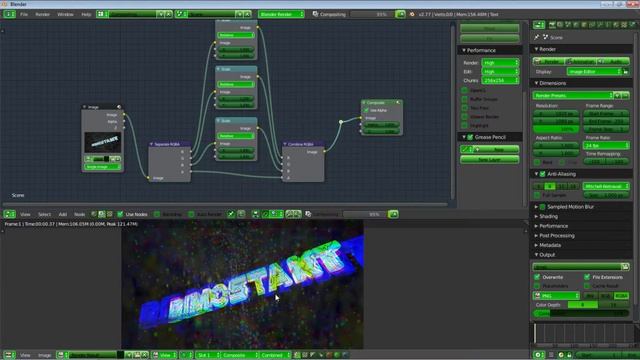Image resolution: width=640 pixels, height=360 pixels.
Task: Switch to compositing nodes tree type icon
Action: coord(102,214)
